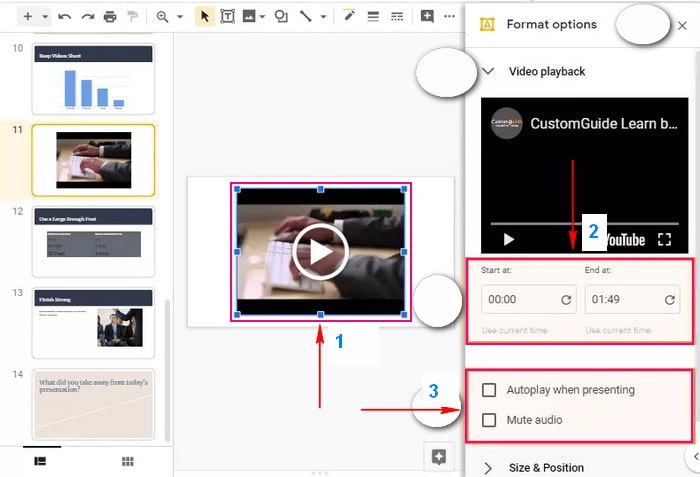Open border weight options
The image size is (700, 477).
tap(373, 17)
